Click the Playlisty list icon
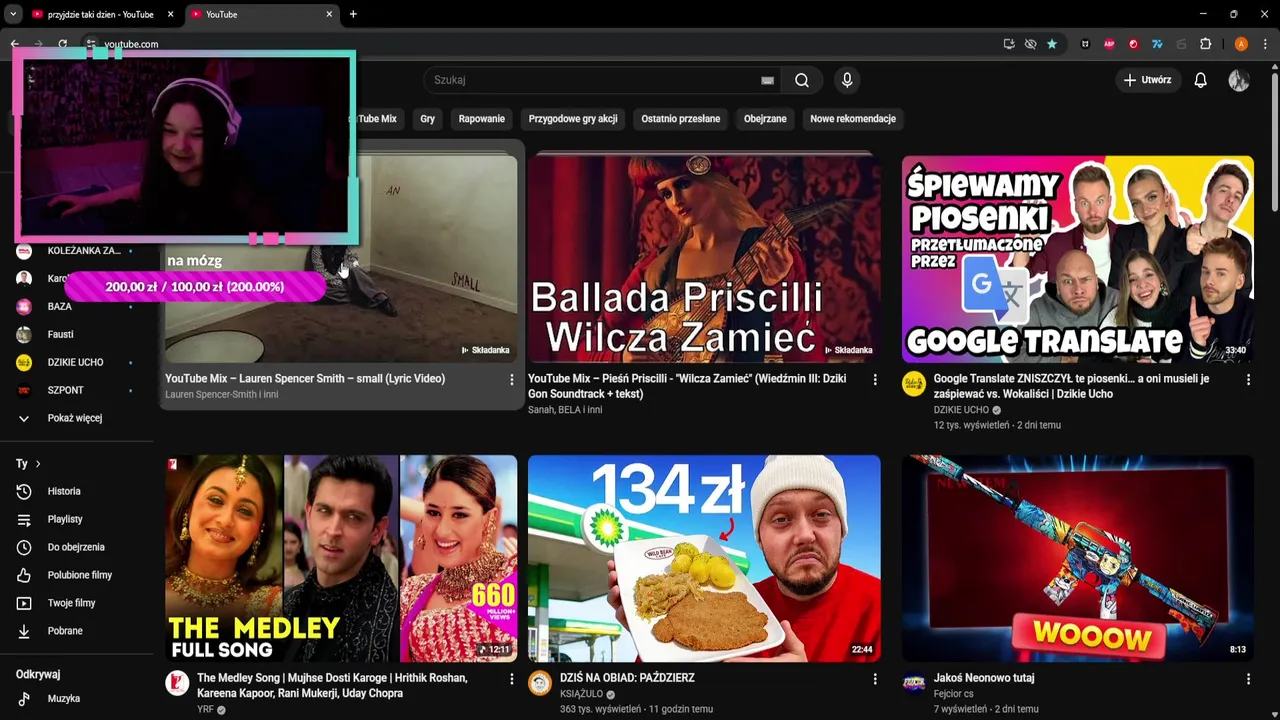 coord(24,519)
